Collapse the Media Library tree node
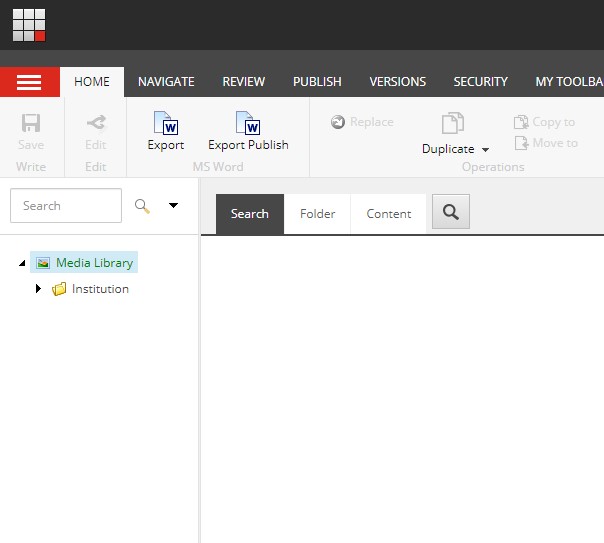The width and height of the screenshot is (604, 543). [x=22, y=263]
